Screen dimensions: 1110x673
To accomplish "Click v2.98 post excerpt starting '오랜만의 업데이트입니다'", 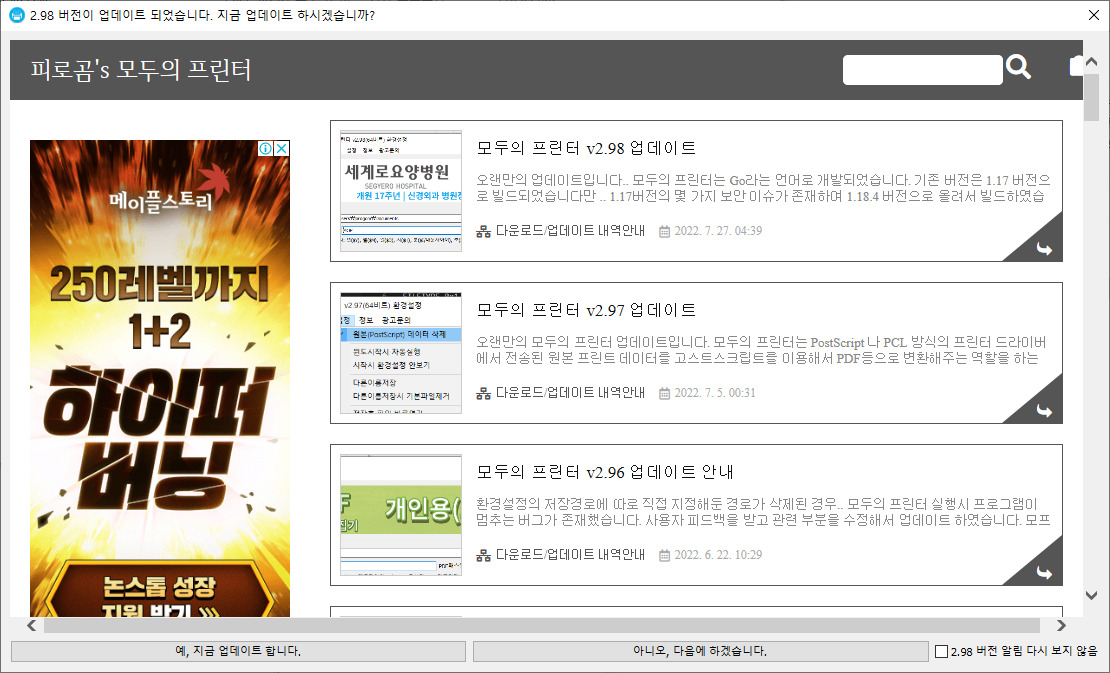I will tap(763, 188).
